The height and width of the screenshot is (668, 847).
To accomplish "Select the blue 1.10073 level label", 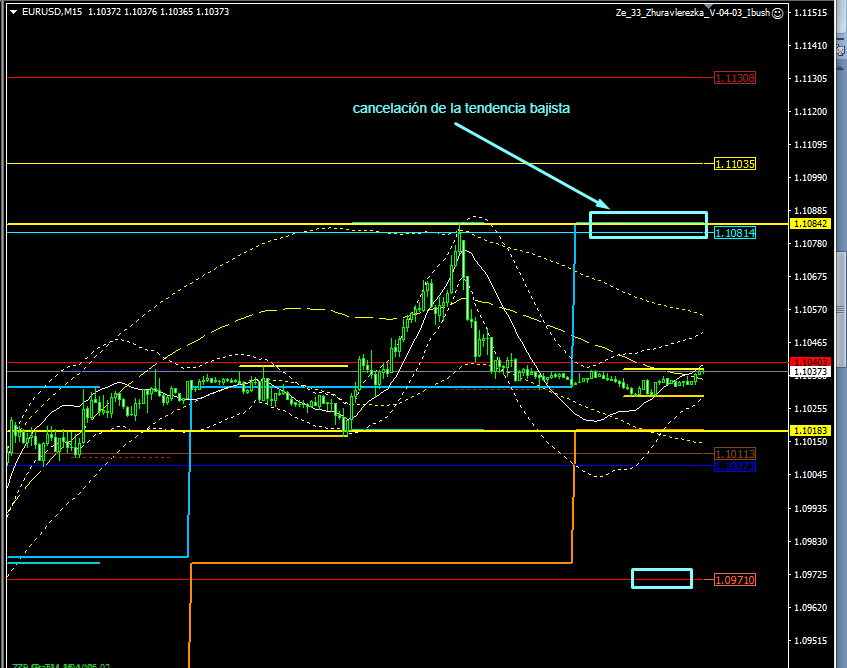I will 735,466.
